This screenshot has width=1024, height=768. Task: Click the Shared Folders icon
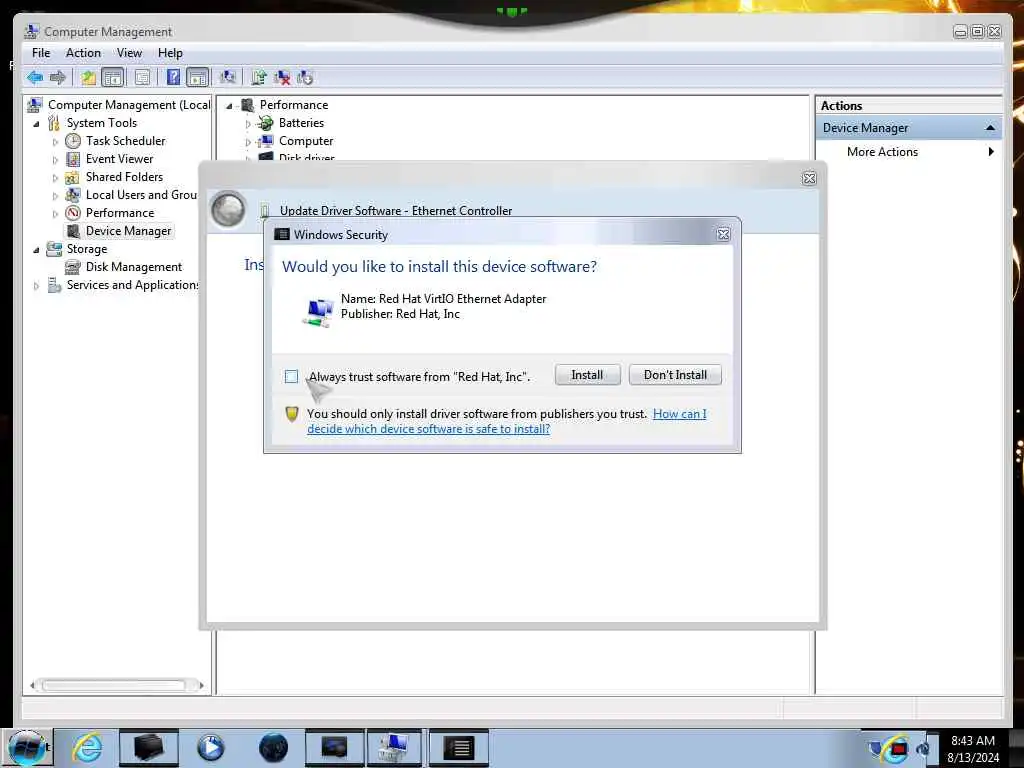(72, 177)
